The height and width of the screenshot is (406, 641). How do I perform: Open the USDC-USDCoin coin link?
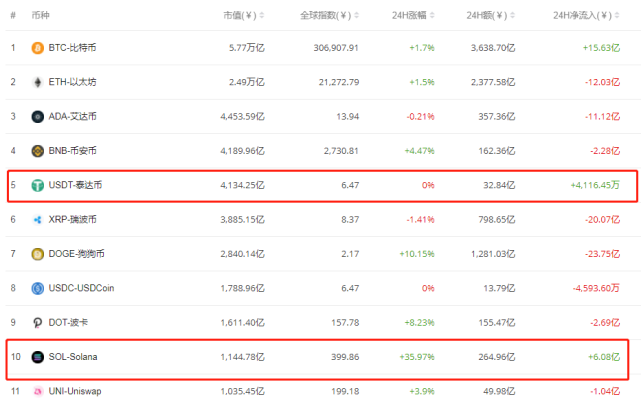pyautogui.click(x=81, y=288)
